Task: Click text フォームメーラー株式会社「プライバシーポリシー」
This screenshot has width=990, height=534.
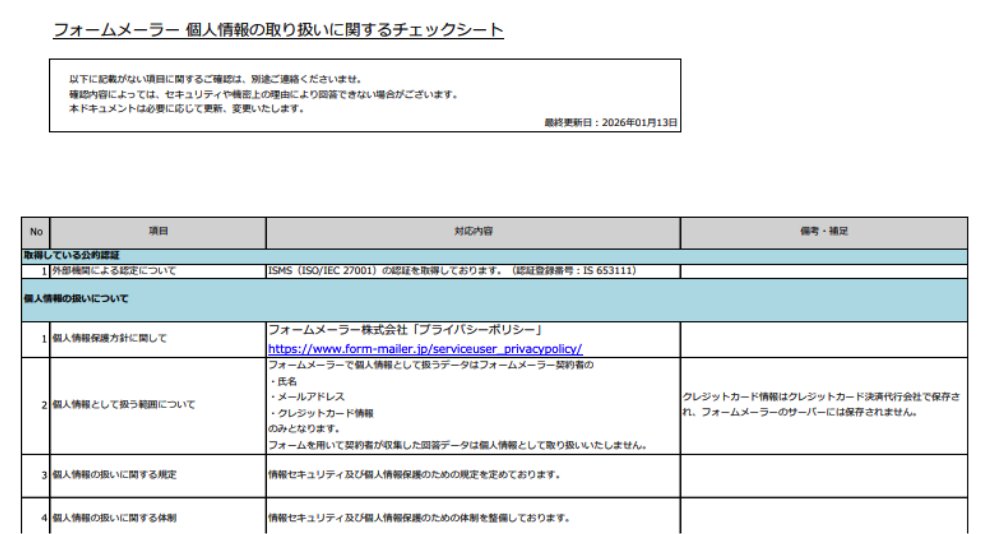Action: (405, 329)
